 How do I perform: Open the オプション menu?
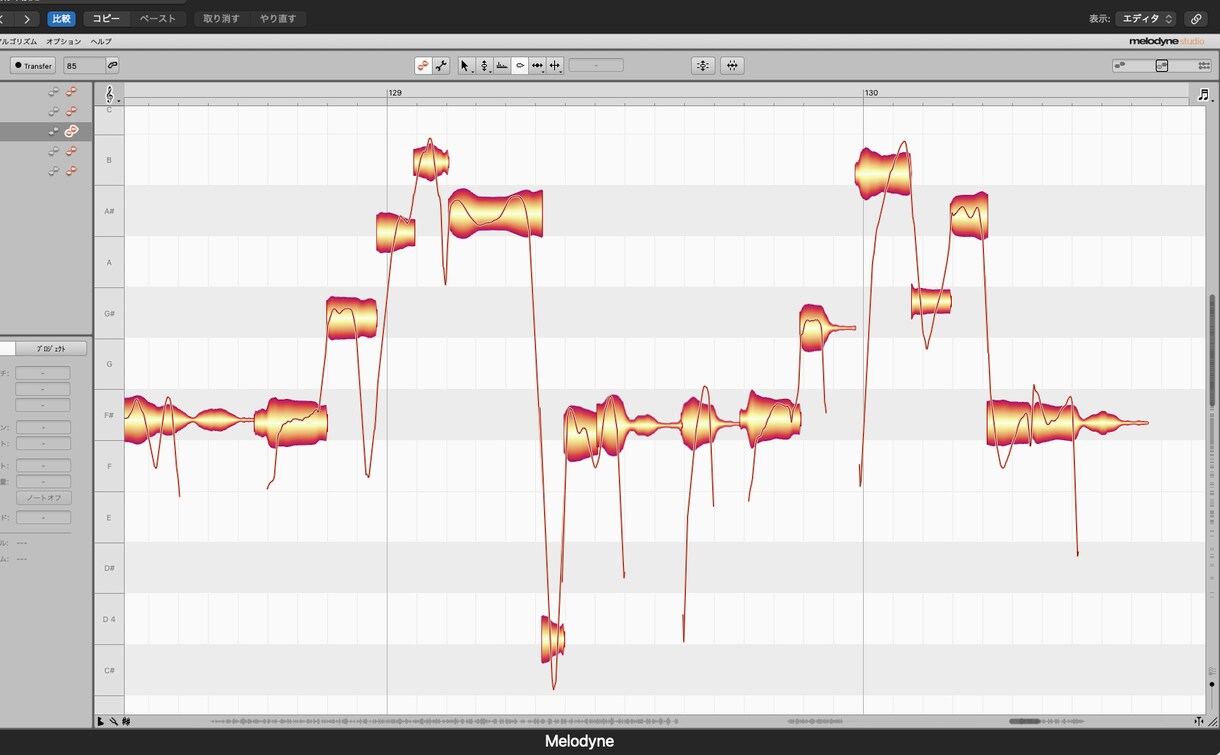pos(63,42)
